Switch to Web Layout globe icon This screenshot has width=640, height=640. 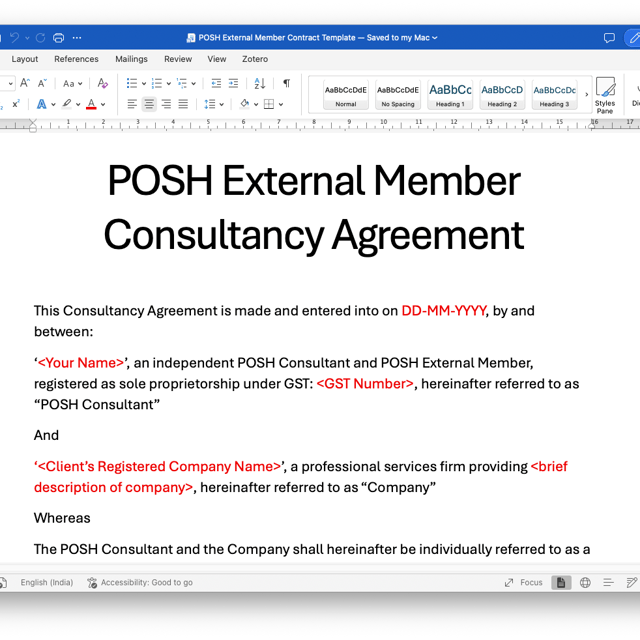pos(585,582)
